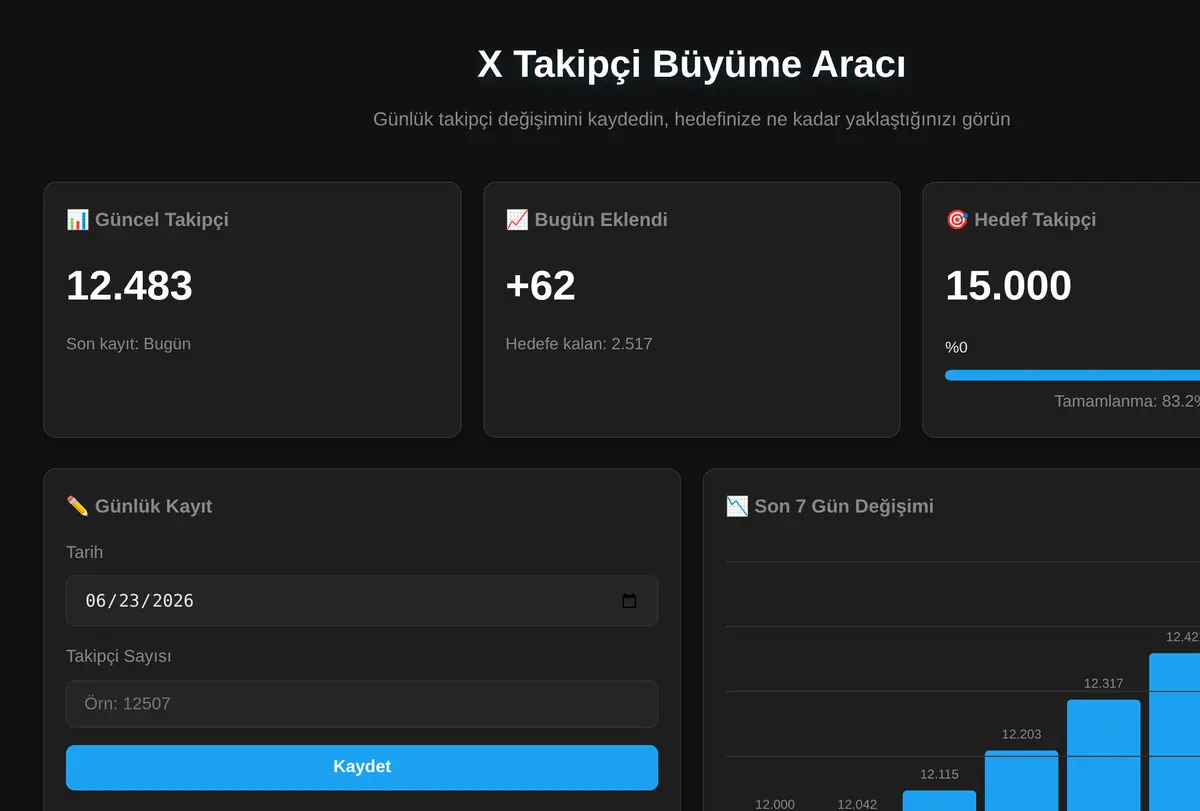Image resolution: width=1200 pixels, height=811 pixels.
Task: Click the chart bar labeled 12.317
Action: point(1103,755)
